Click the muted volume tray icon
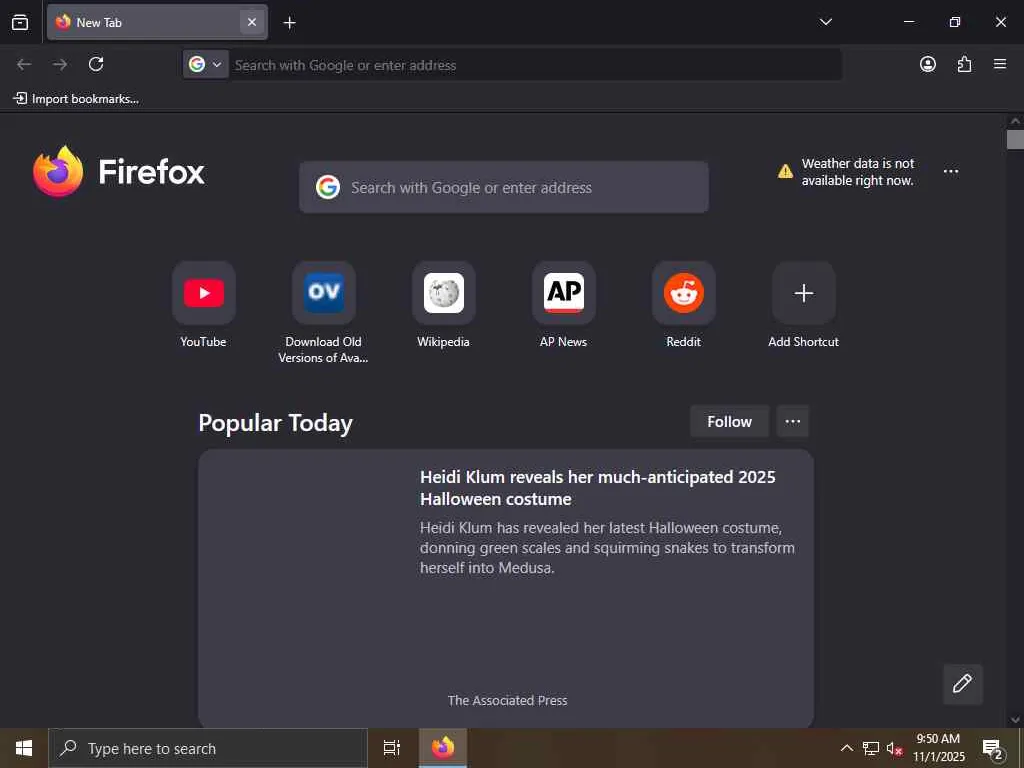This screenshot has width=1024, height=768. click(x=895, y=748)
